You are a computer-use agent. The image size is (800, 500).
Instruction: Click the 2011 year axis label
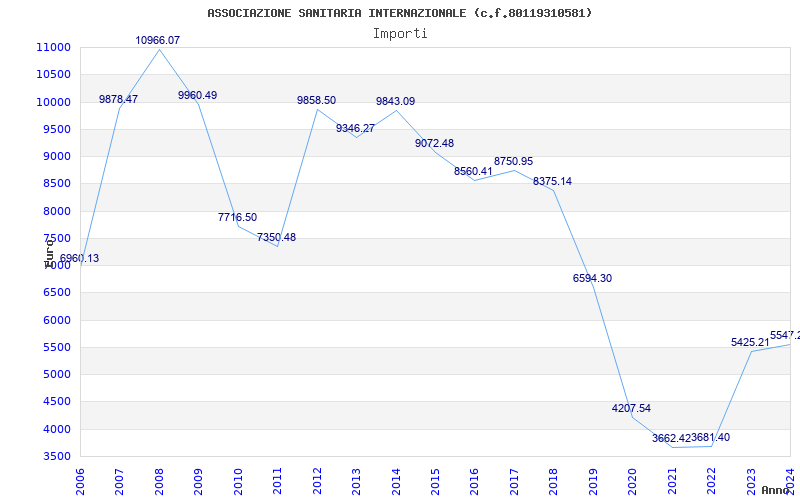tap(278, 482)
